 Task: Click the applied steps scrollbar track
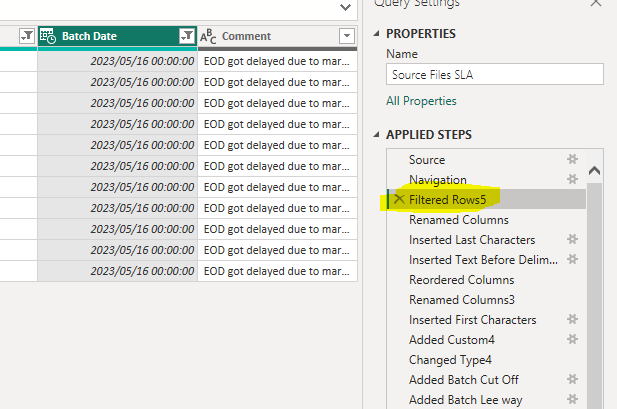tap(594, 295)
